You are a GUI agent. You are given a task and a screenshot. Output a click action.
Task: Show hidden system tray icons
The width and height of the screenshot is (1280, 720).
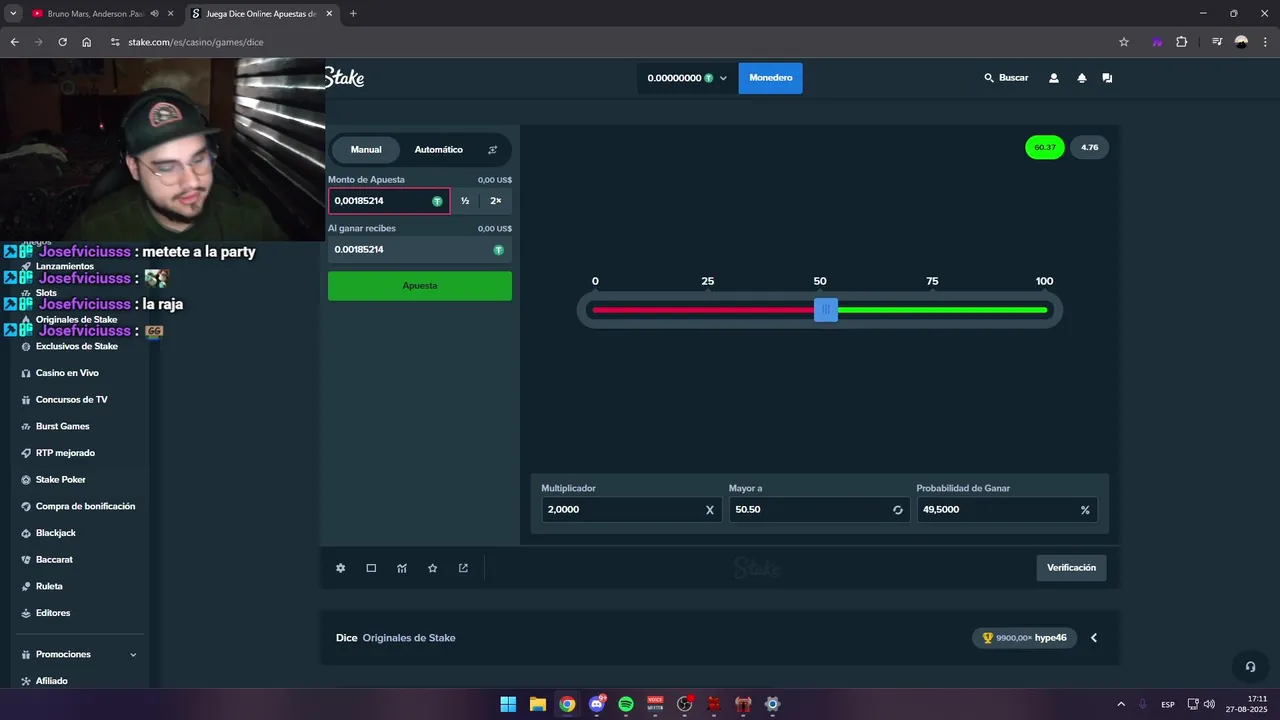1120,704
